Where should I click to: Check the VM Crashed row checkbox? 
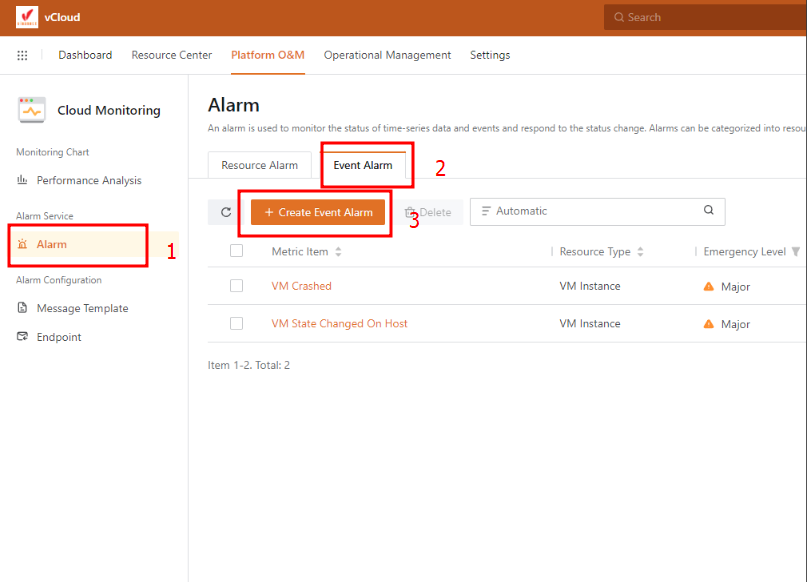[237, 286]
